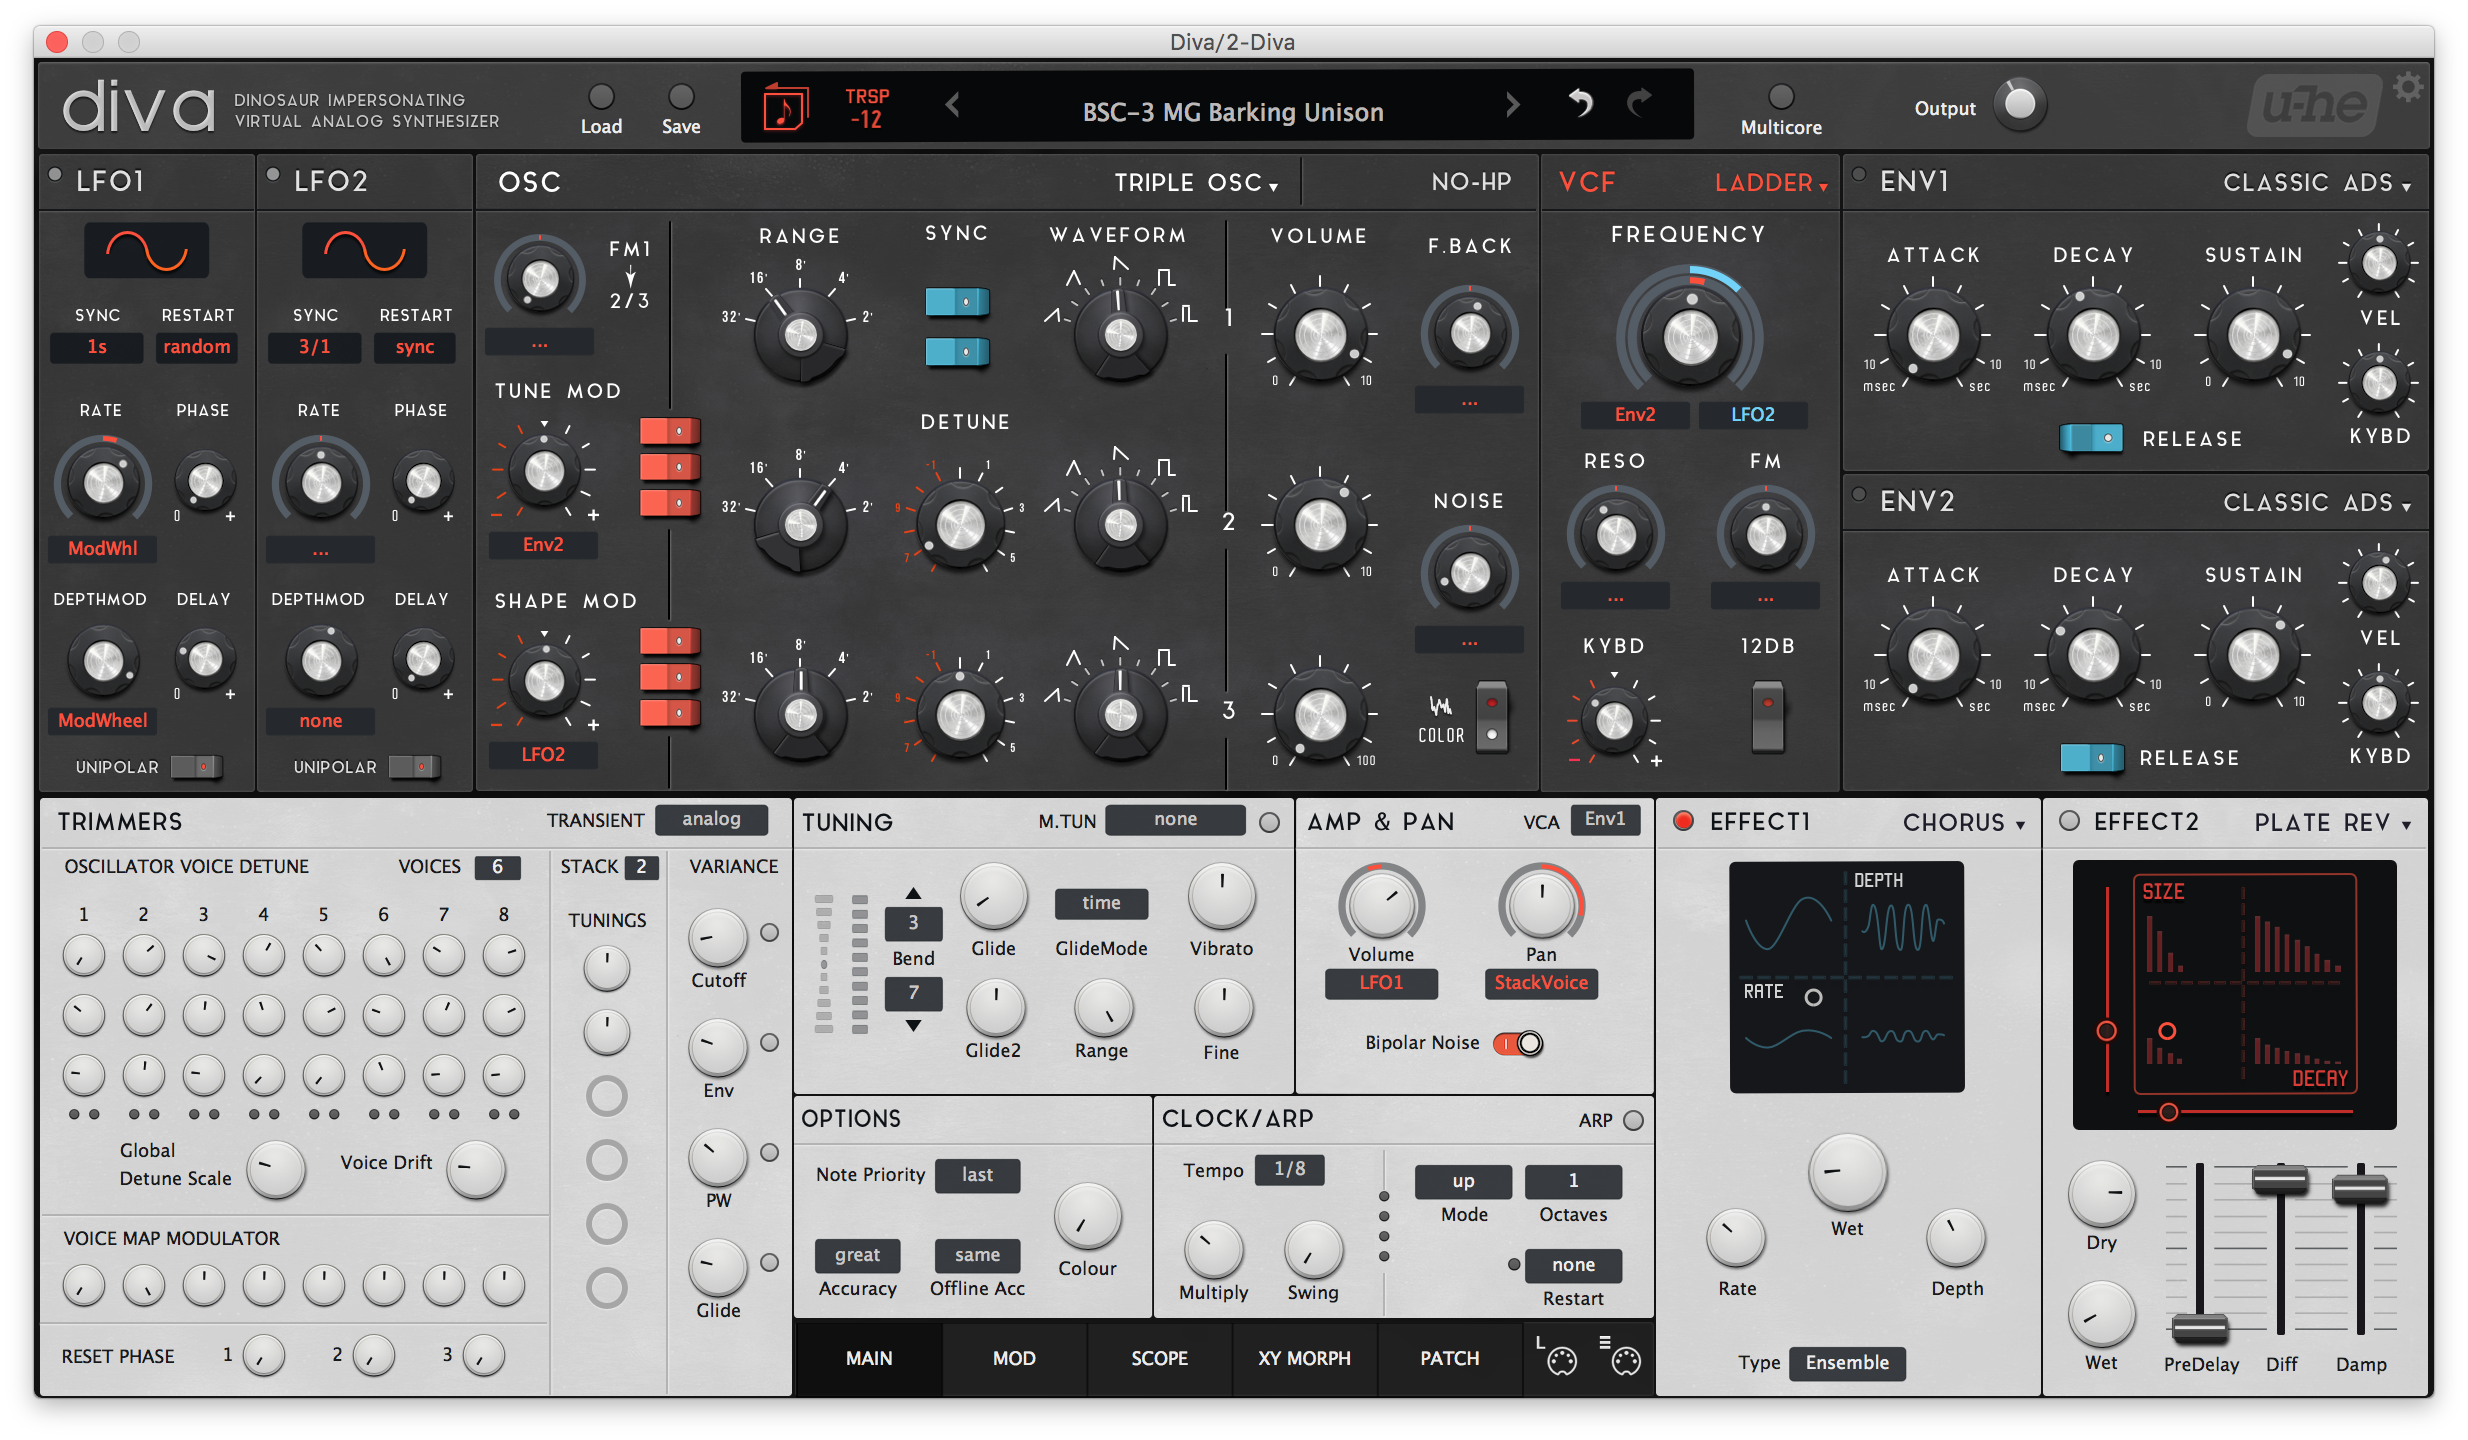
Task: Enable EFFECT2 power button
Action: click(2069, 821)
